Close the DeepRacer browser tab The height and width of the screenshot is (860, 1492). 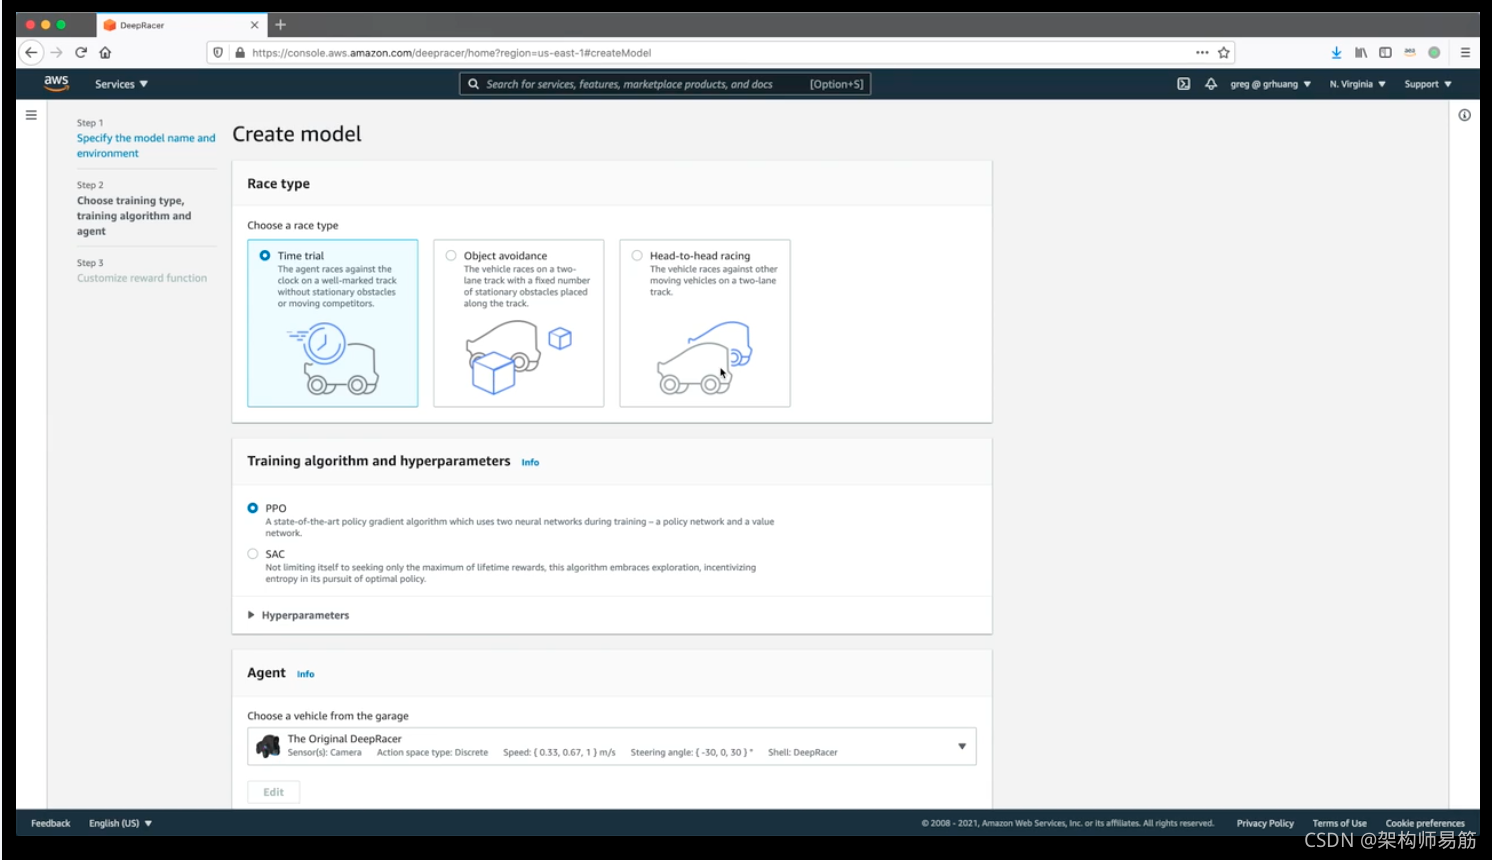pyautogui.click(x=254, y=25)
